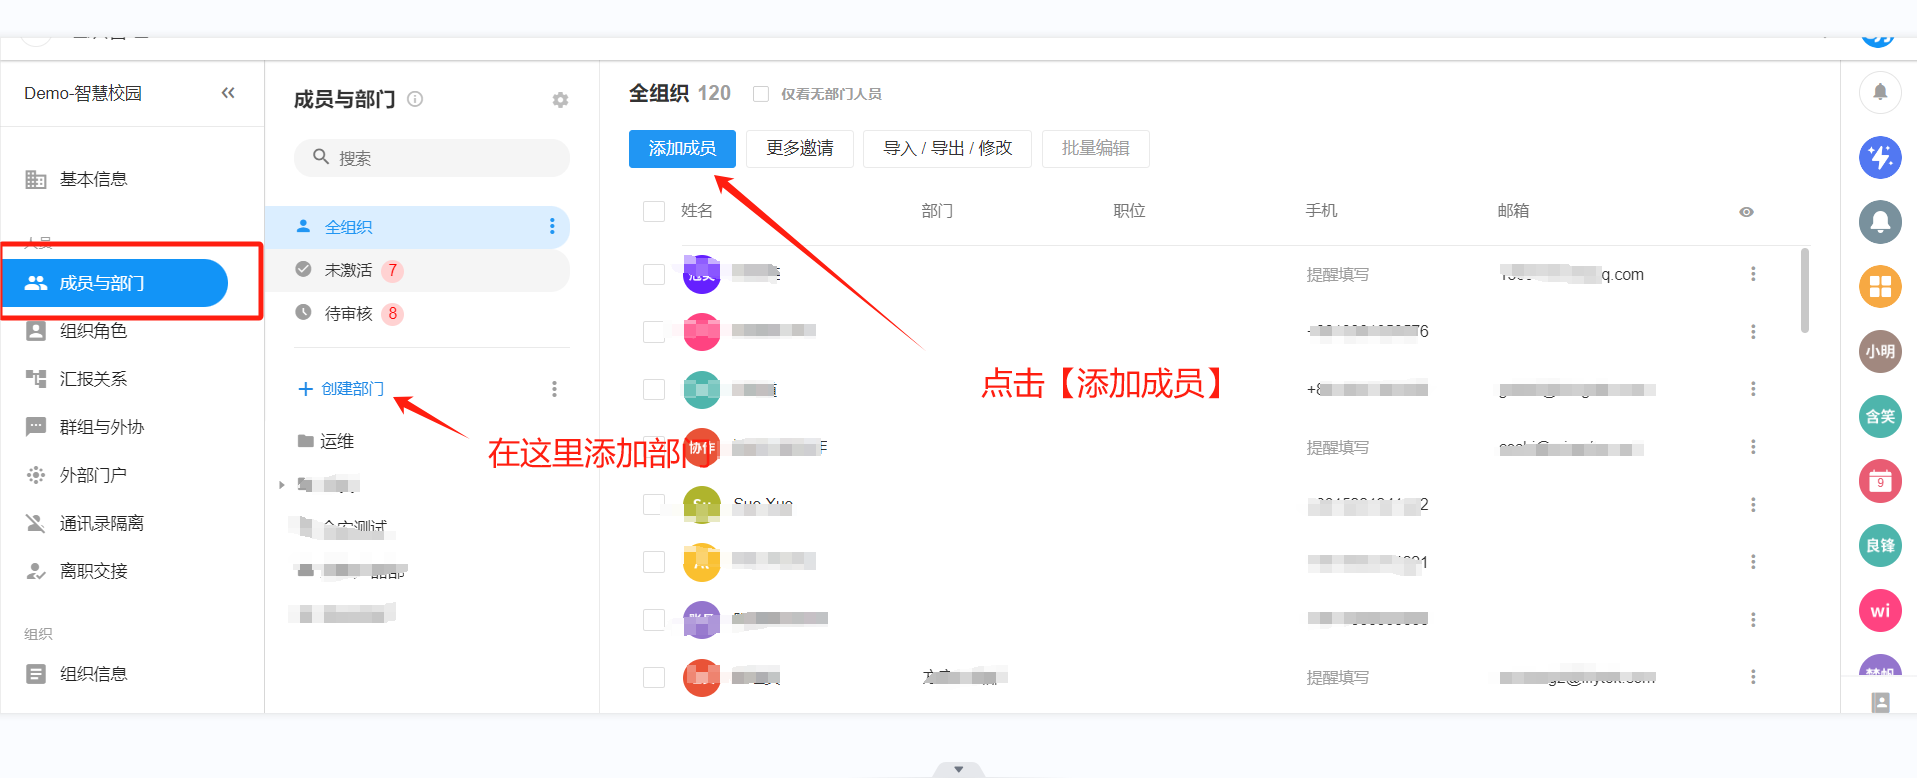The image size is (1917, 778).
Task: Open the red calendar icon in right sidebar
Action: point(1880,481)
